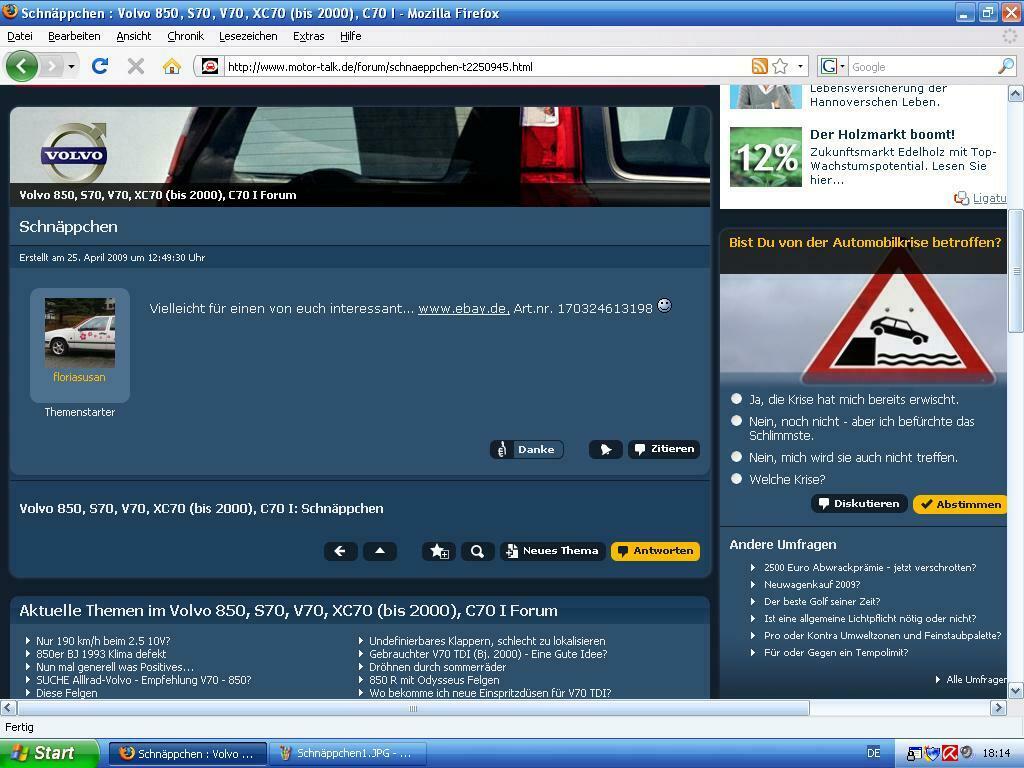Select 'Ja, die Krise hat mich bereits erwischt' option
The width and height of the screenshot is (1024, 768).
click(x=737, y=398)
